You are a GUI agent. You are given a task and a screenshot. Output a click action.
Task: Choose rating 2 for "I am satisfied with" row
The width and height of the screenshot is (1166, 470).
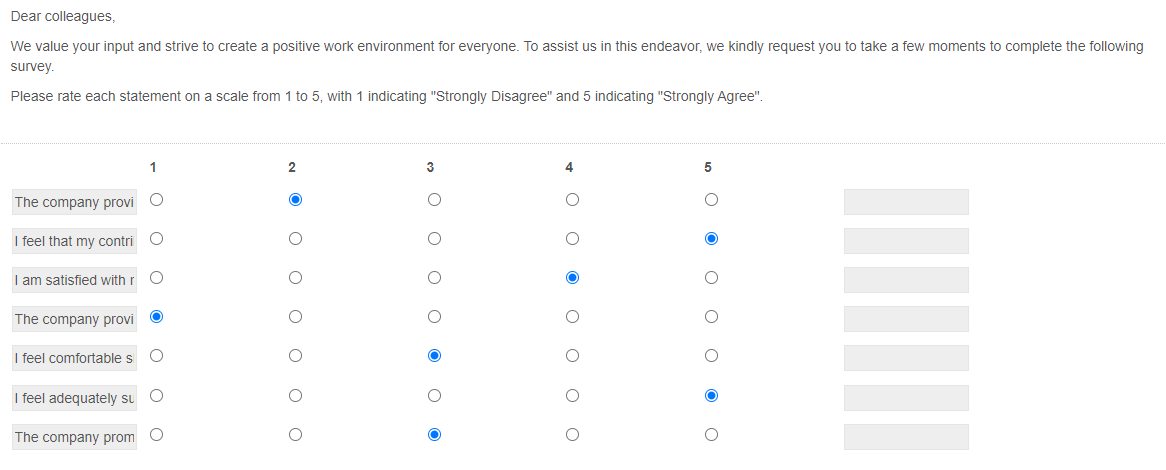295,278
